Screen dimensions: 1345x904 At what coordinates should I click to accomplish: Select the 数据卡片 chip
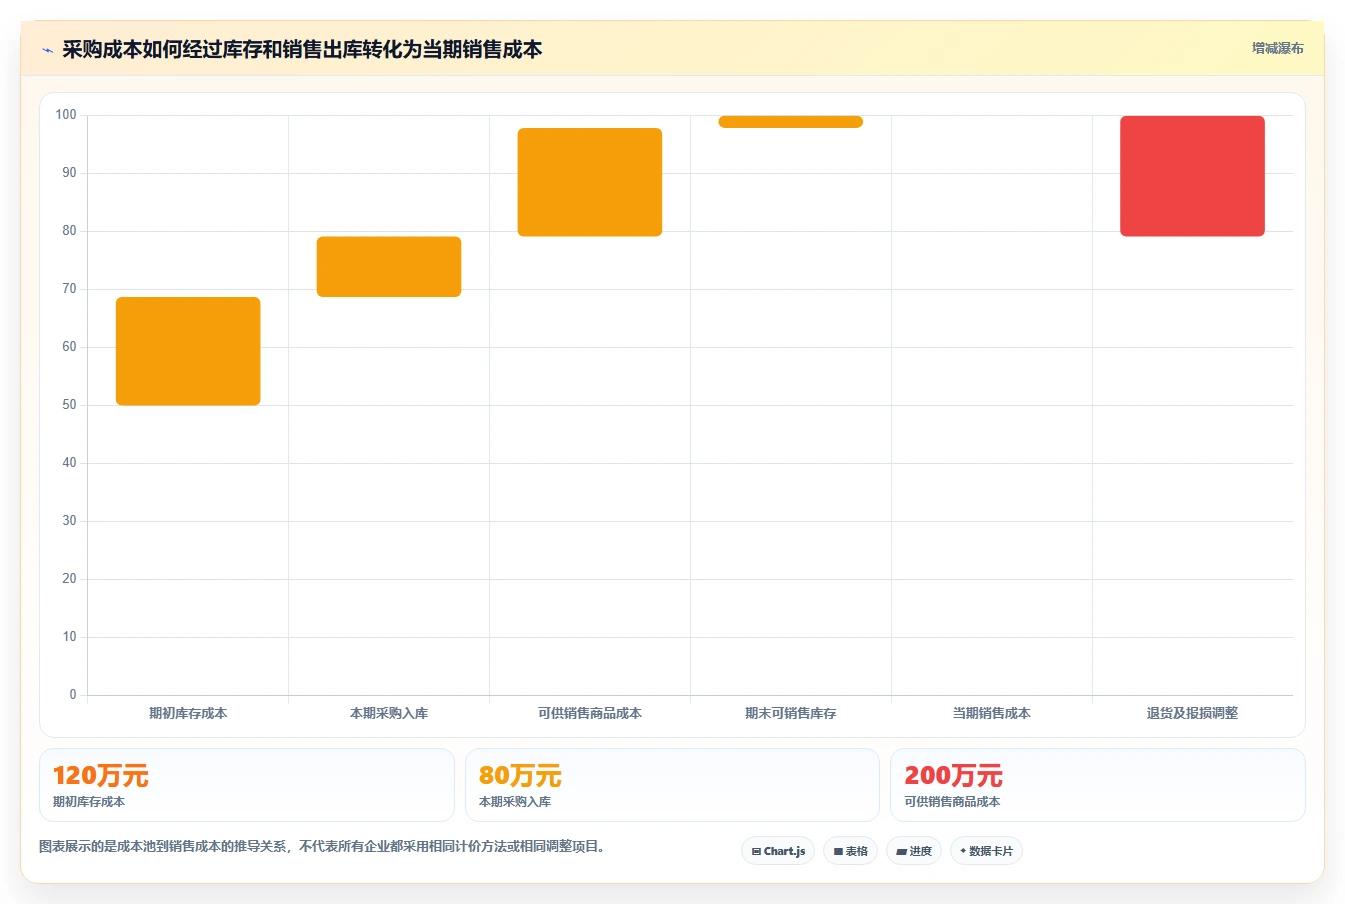coord(986,851)
